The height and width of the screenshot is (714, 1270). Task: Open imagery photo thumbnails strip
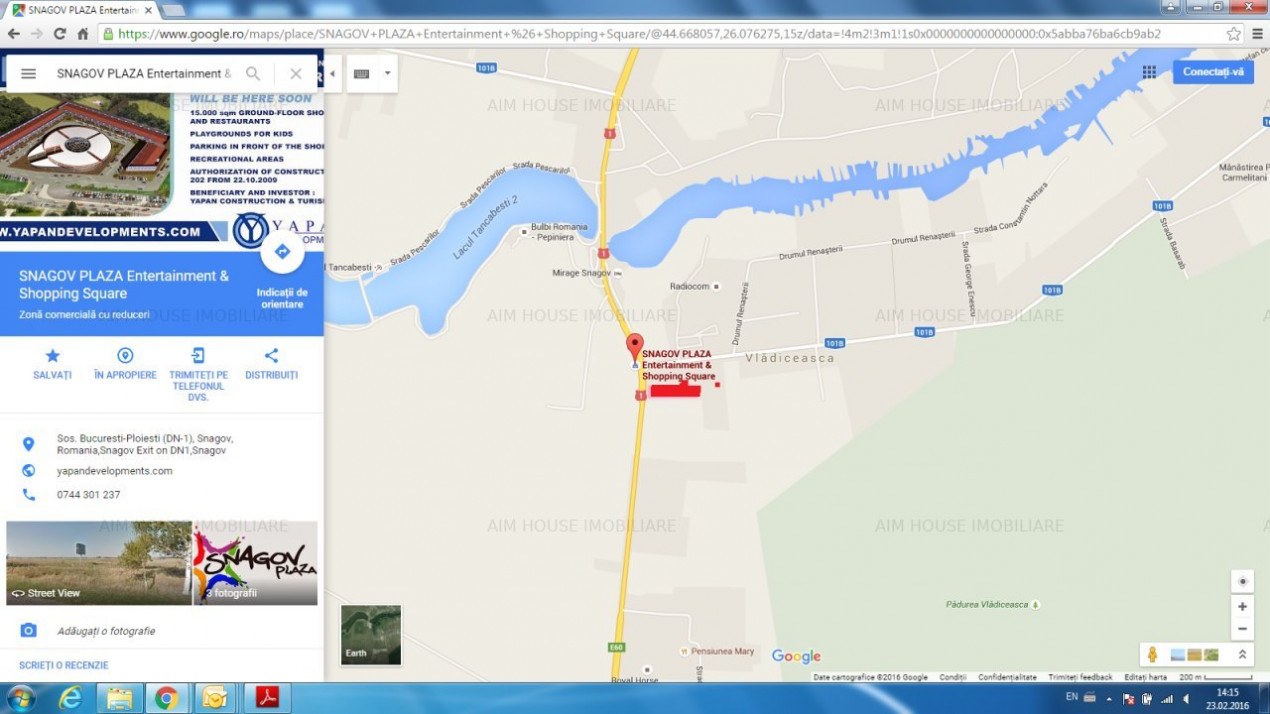pos(1195,655)
